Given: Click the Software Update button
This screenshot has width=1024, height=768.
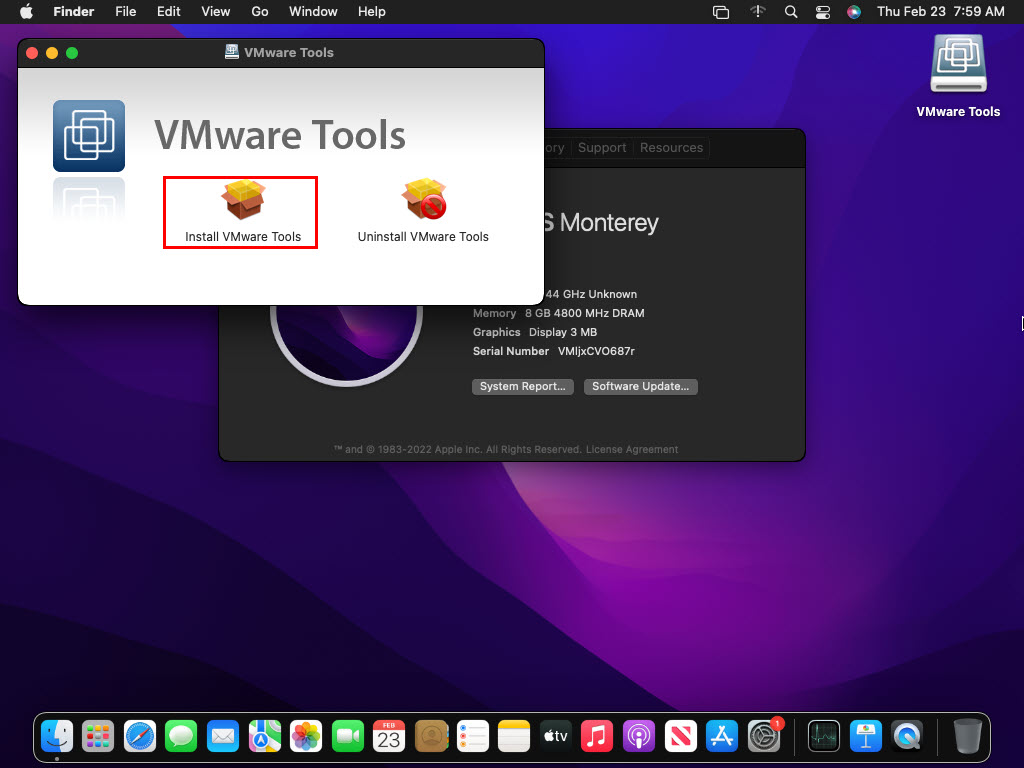Looking at the screenshot, I should [x=640, y=386].
